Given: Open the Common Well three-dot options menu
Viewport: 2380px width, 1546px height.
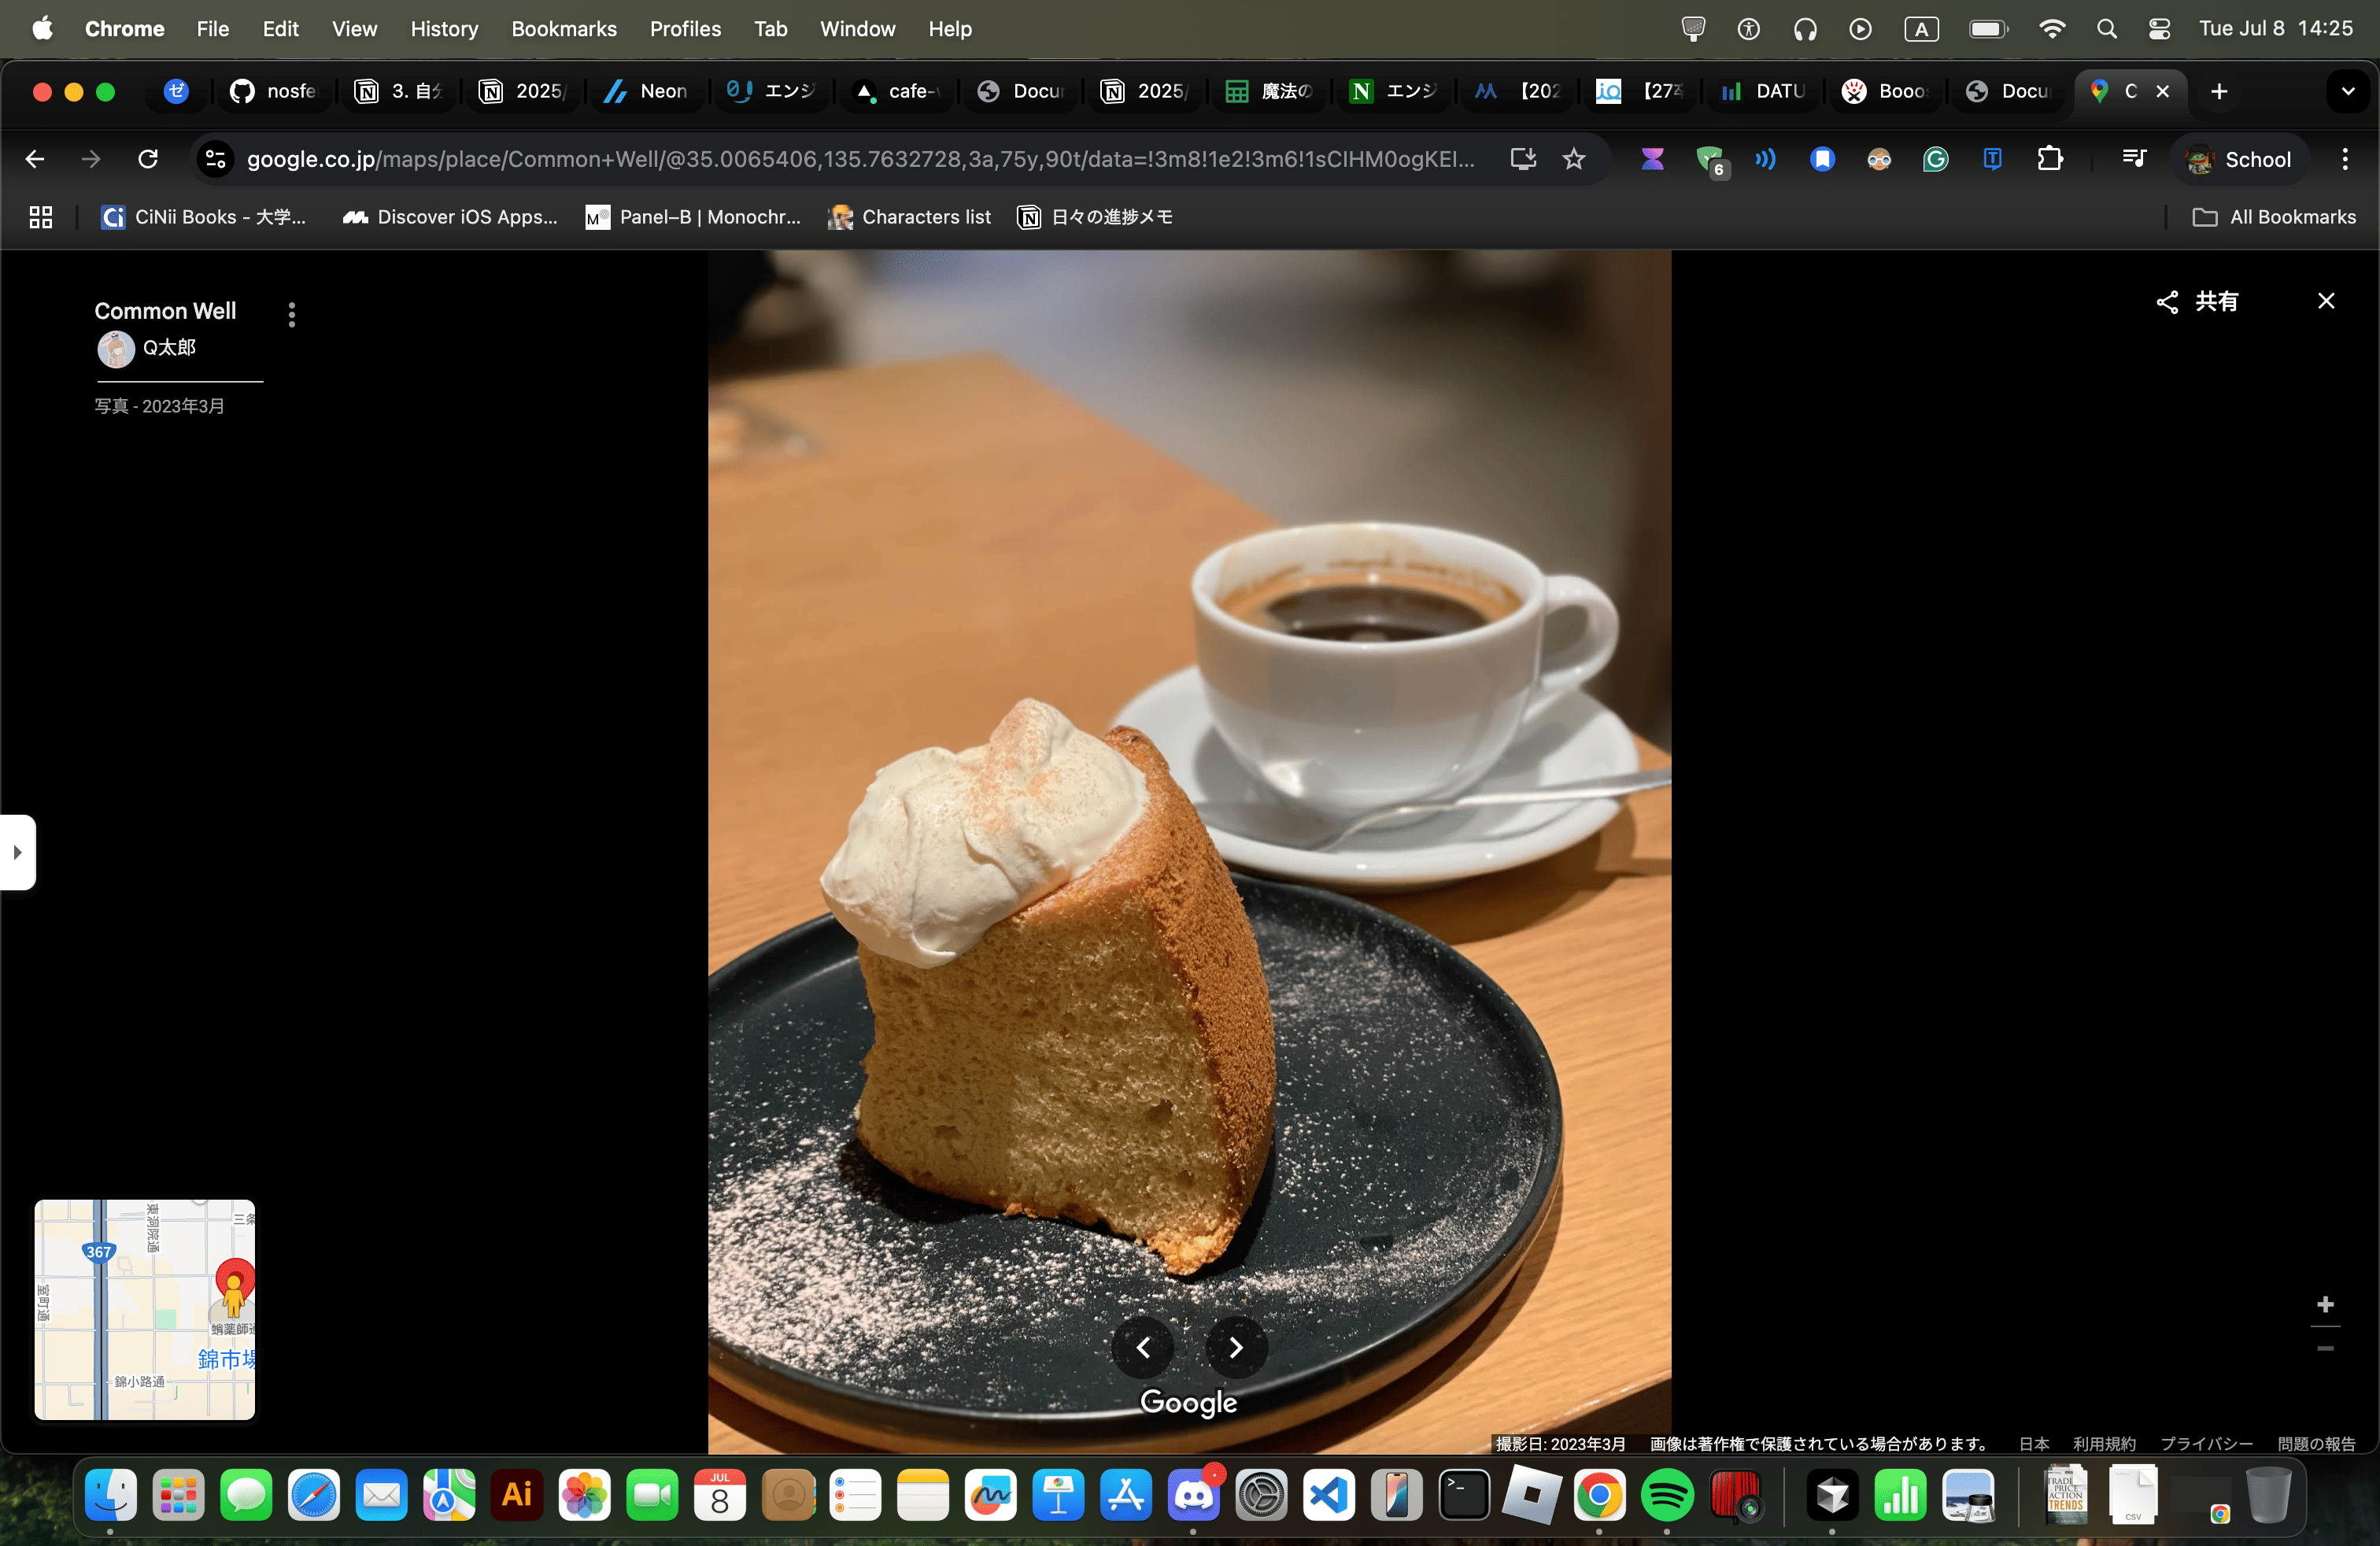Looking at the screenshot, I should (292, 315).
